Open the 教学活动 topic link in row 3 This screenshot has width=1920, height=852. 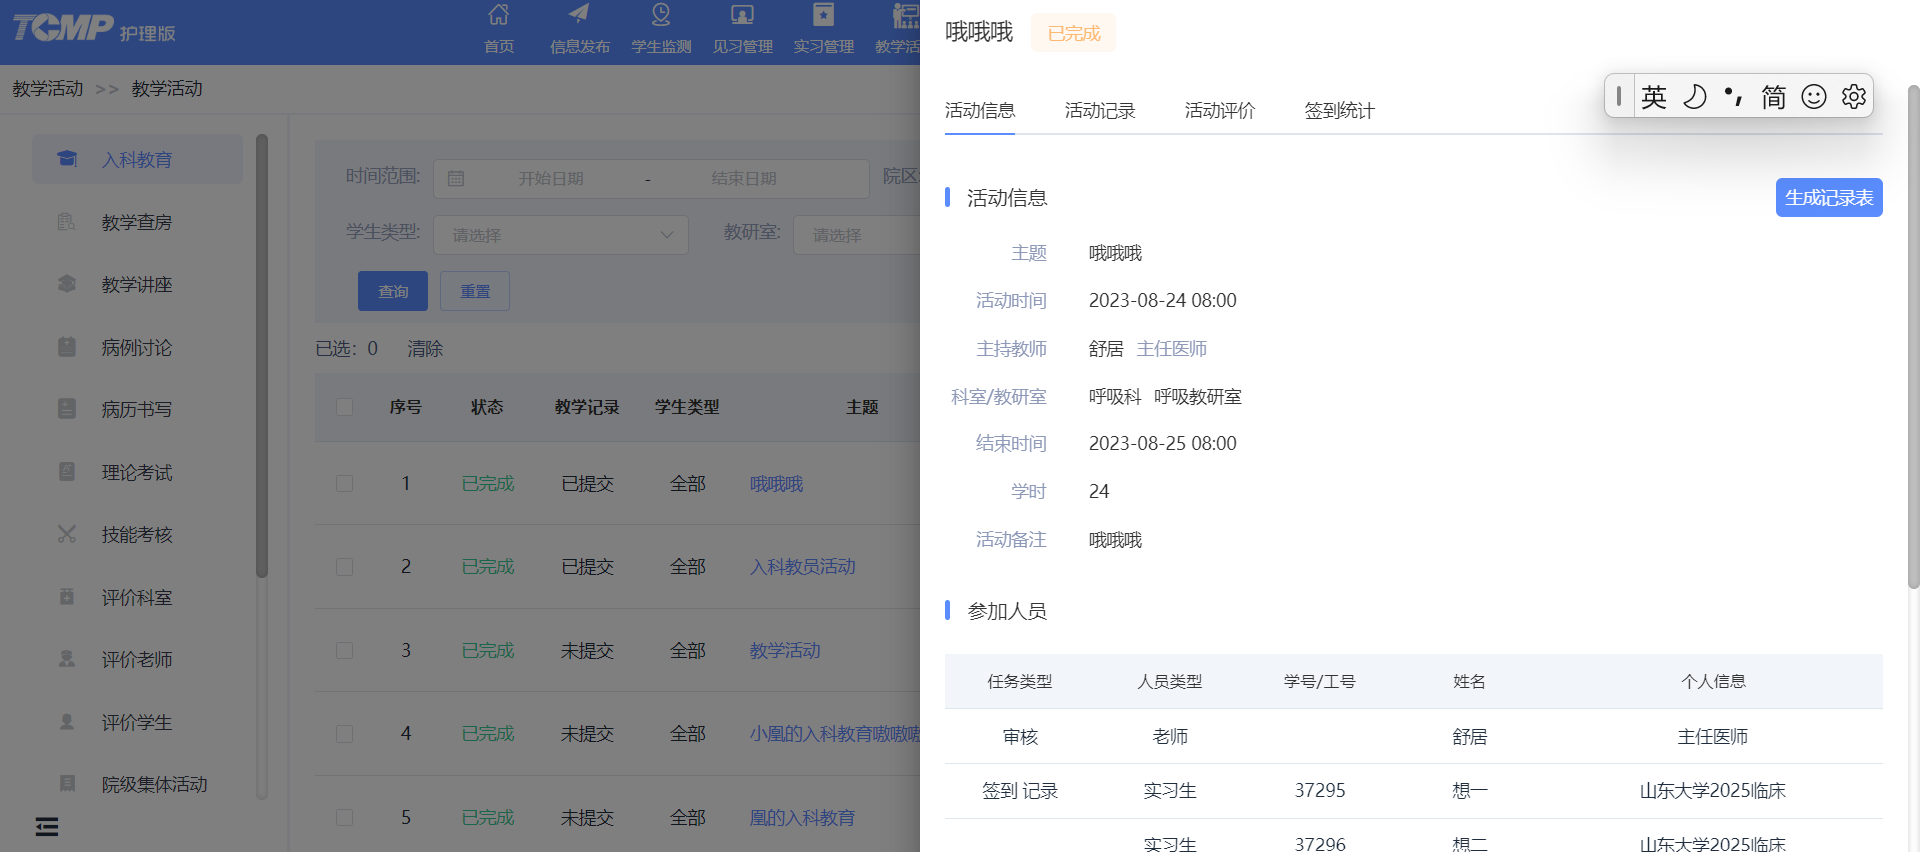(785, 650)
